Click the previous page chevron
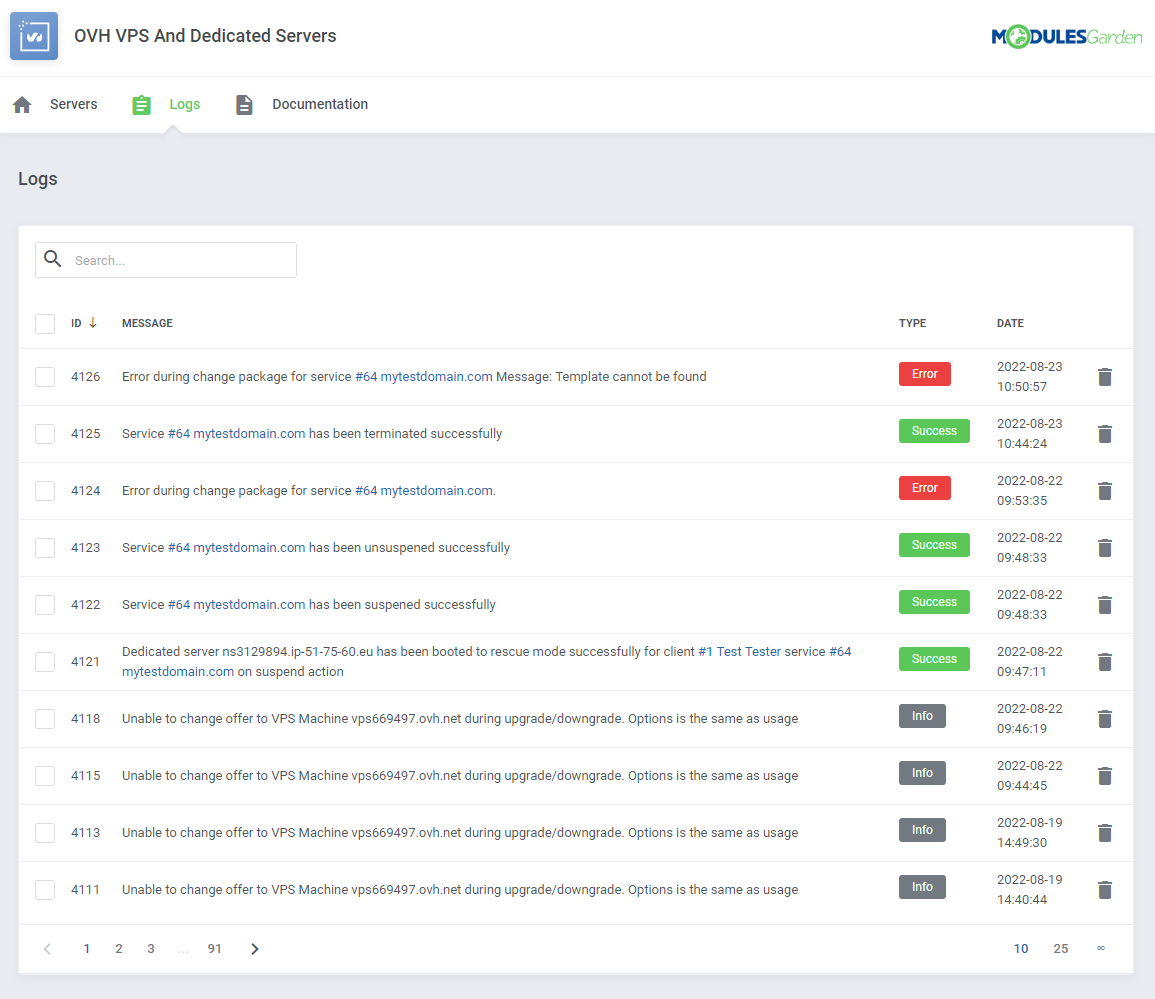 click(x=47, y=948)
